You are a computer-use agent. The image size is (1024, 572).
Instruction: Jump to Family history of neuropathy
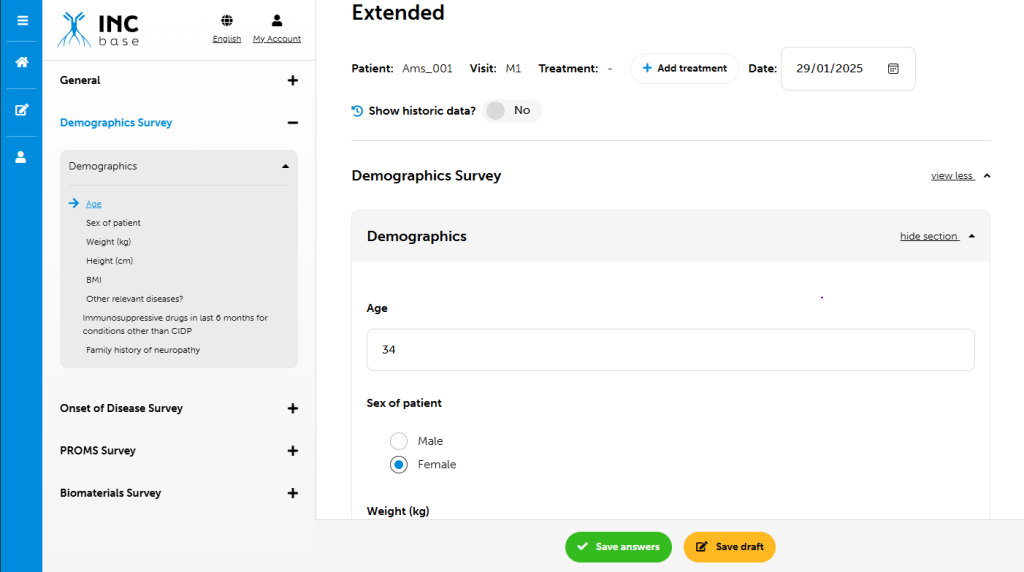point(143,350)
